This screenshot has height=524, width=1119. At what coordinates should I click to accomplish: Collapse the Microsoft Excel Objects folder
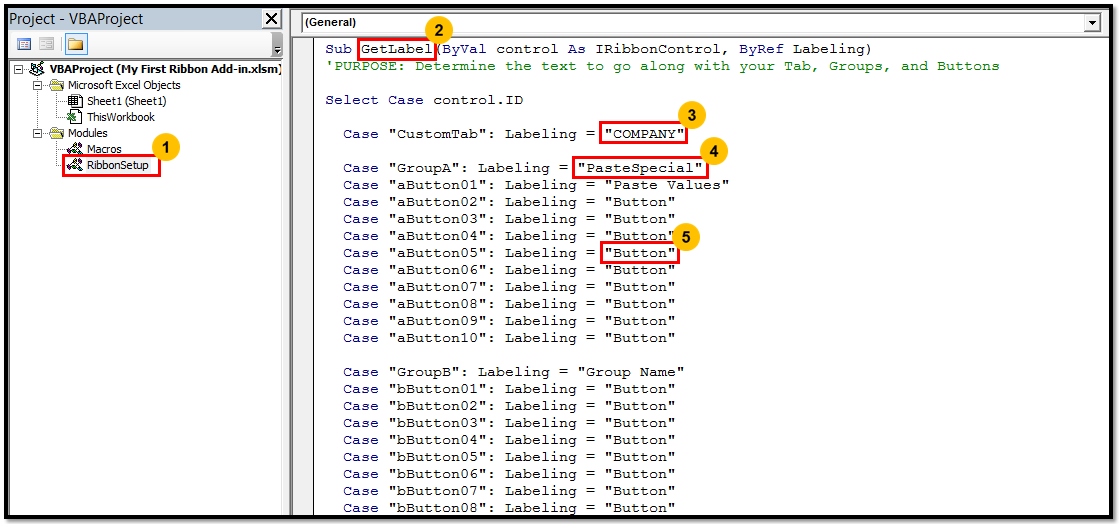37,85
